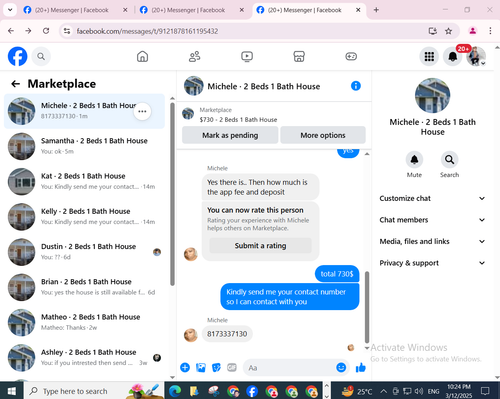Attach a photo using the image icon
The height and width of the screenshot is (399, 500).
click(201, 368)
